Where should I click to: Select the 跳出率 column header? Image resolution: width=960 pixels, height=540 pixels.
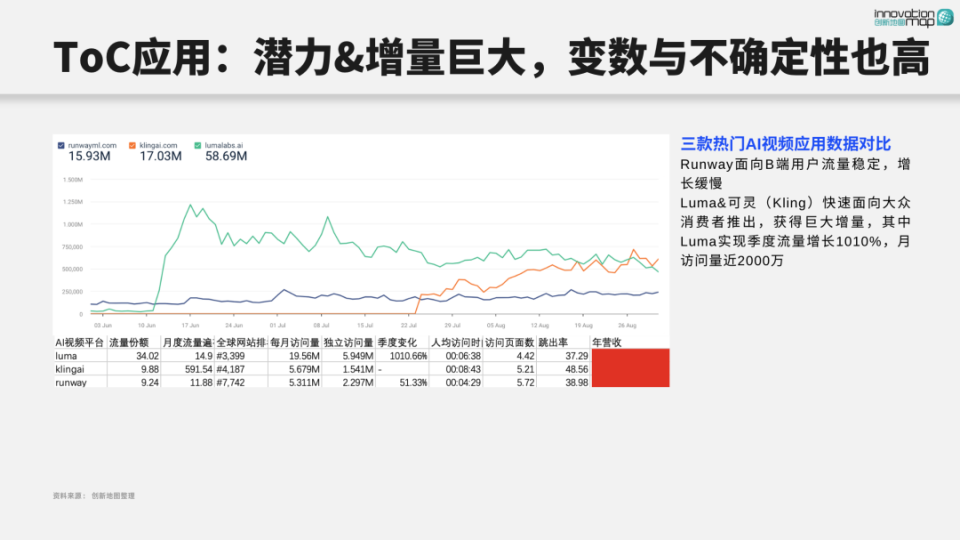click(x=553, y=343)
